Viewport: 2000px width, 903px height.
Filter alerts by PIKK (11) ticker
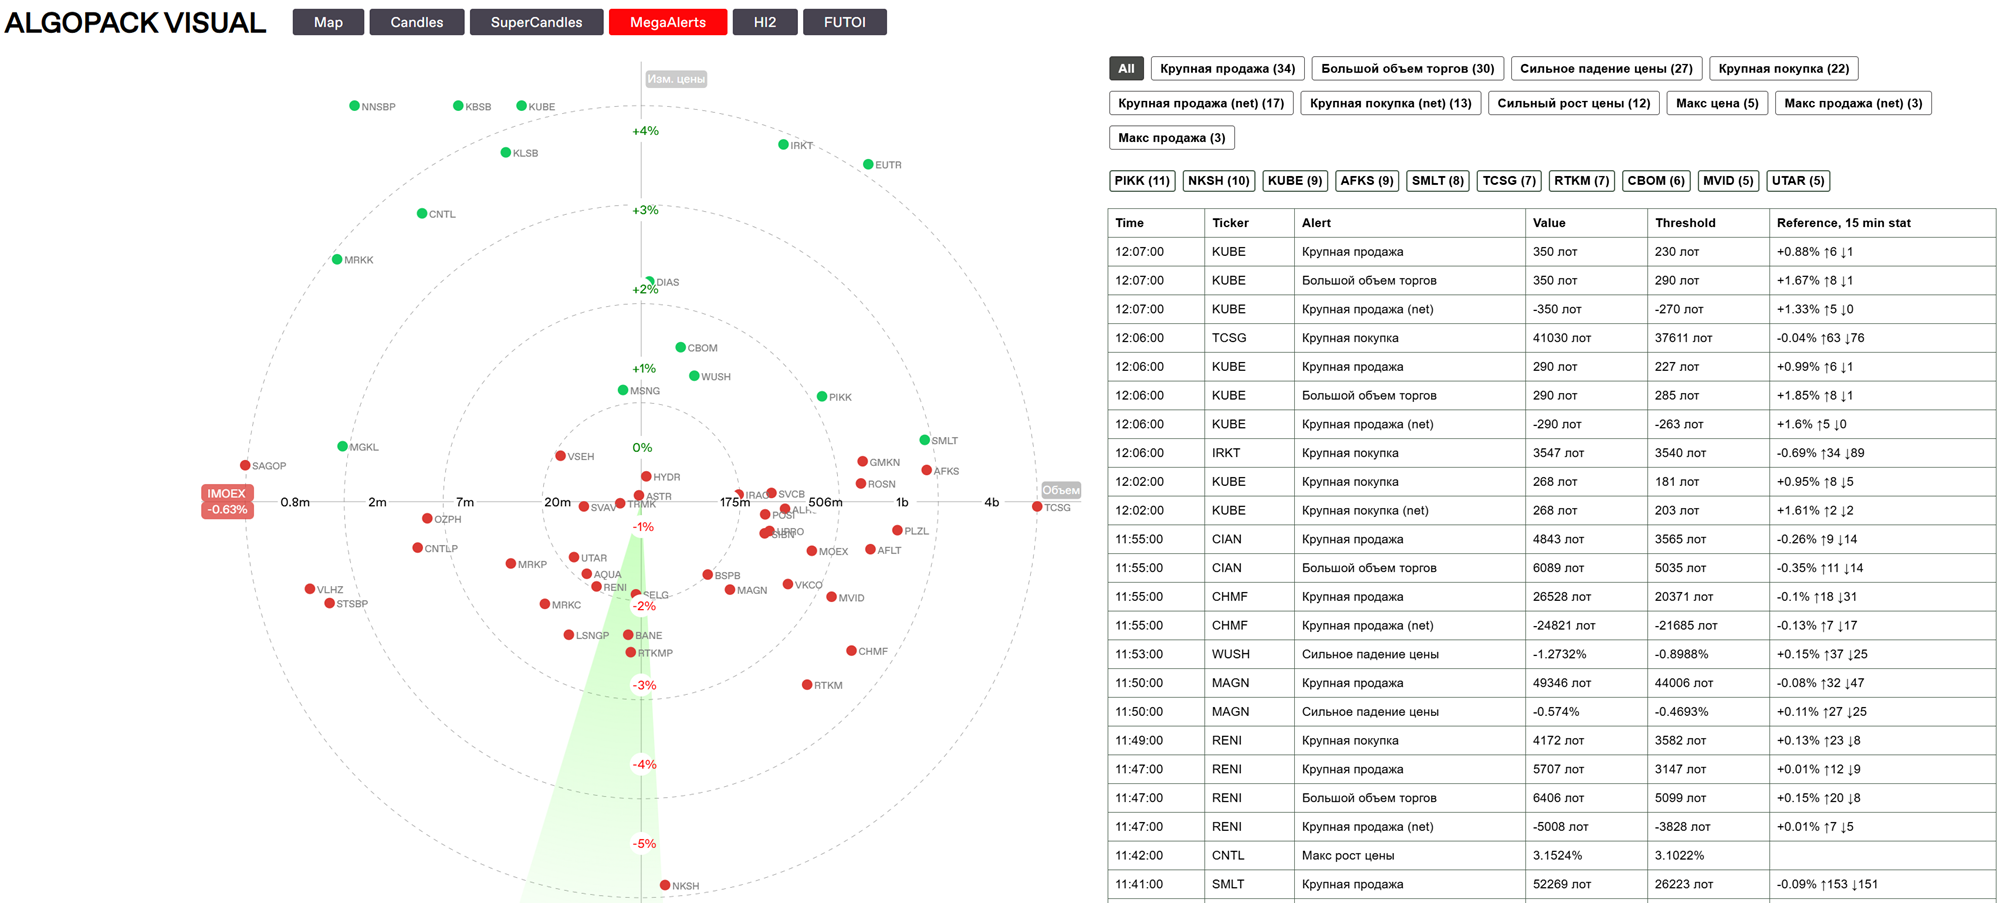[x=1142, y=181]
